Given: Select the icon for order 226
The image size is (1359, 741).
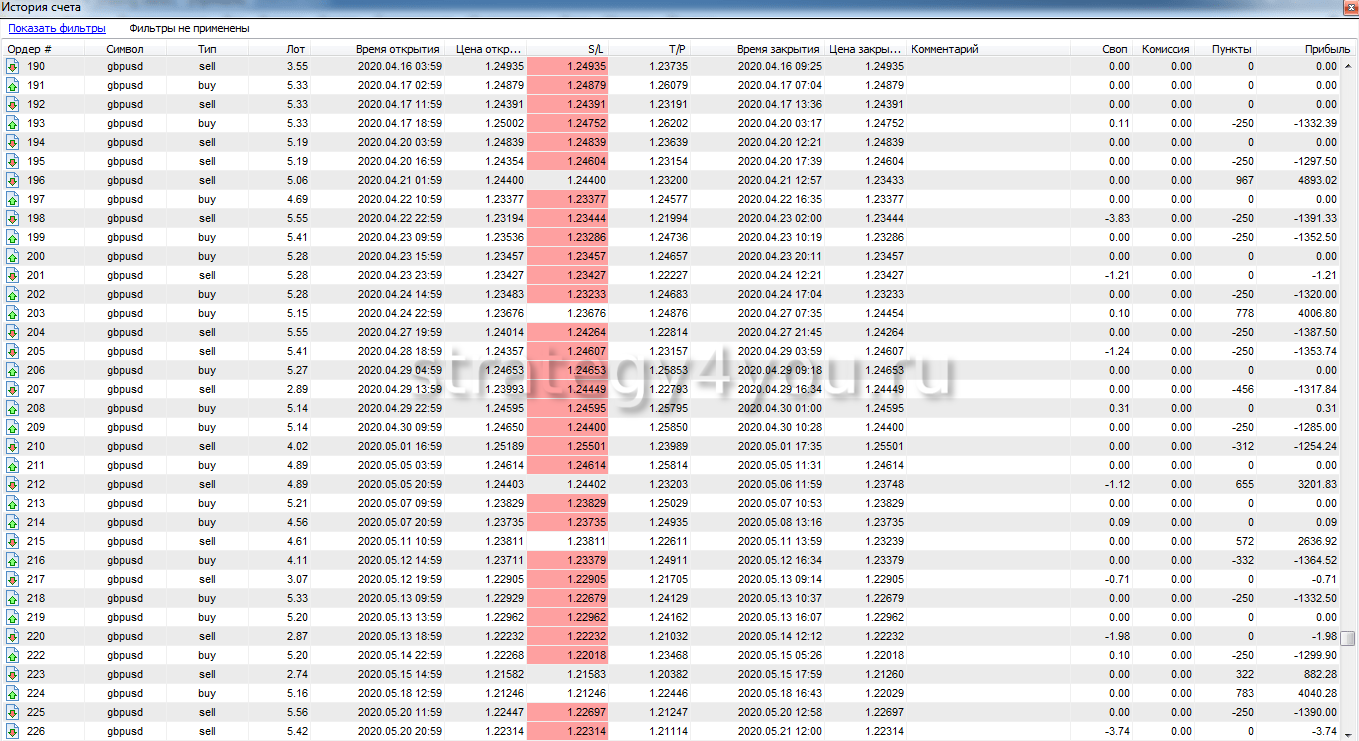Looking at the screenshot, I should 13,732.
